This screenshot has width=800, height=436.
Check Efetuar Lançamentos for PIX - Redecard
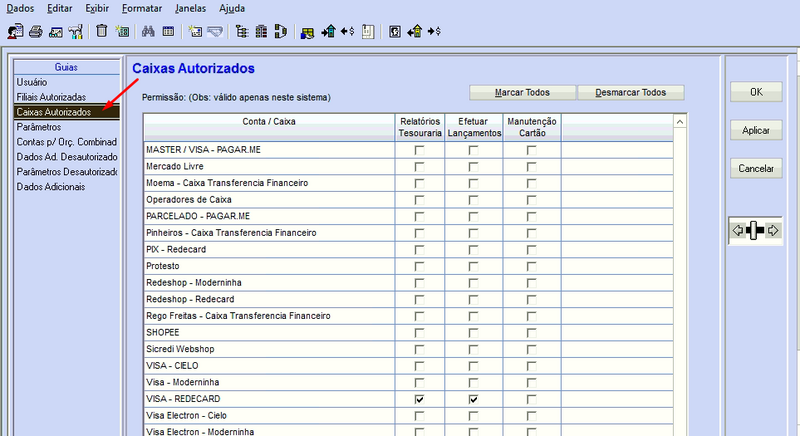tap(473, 250)
